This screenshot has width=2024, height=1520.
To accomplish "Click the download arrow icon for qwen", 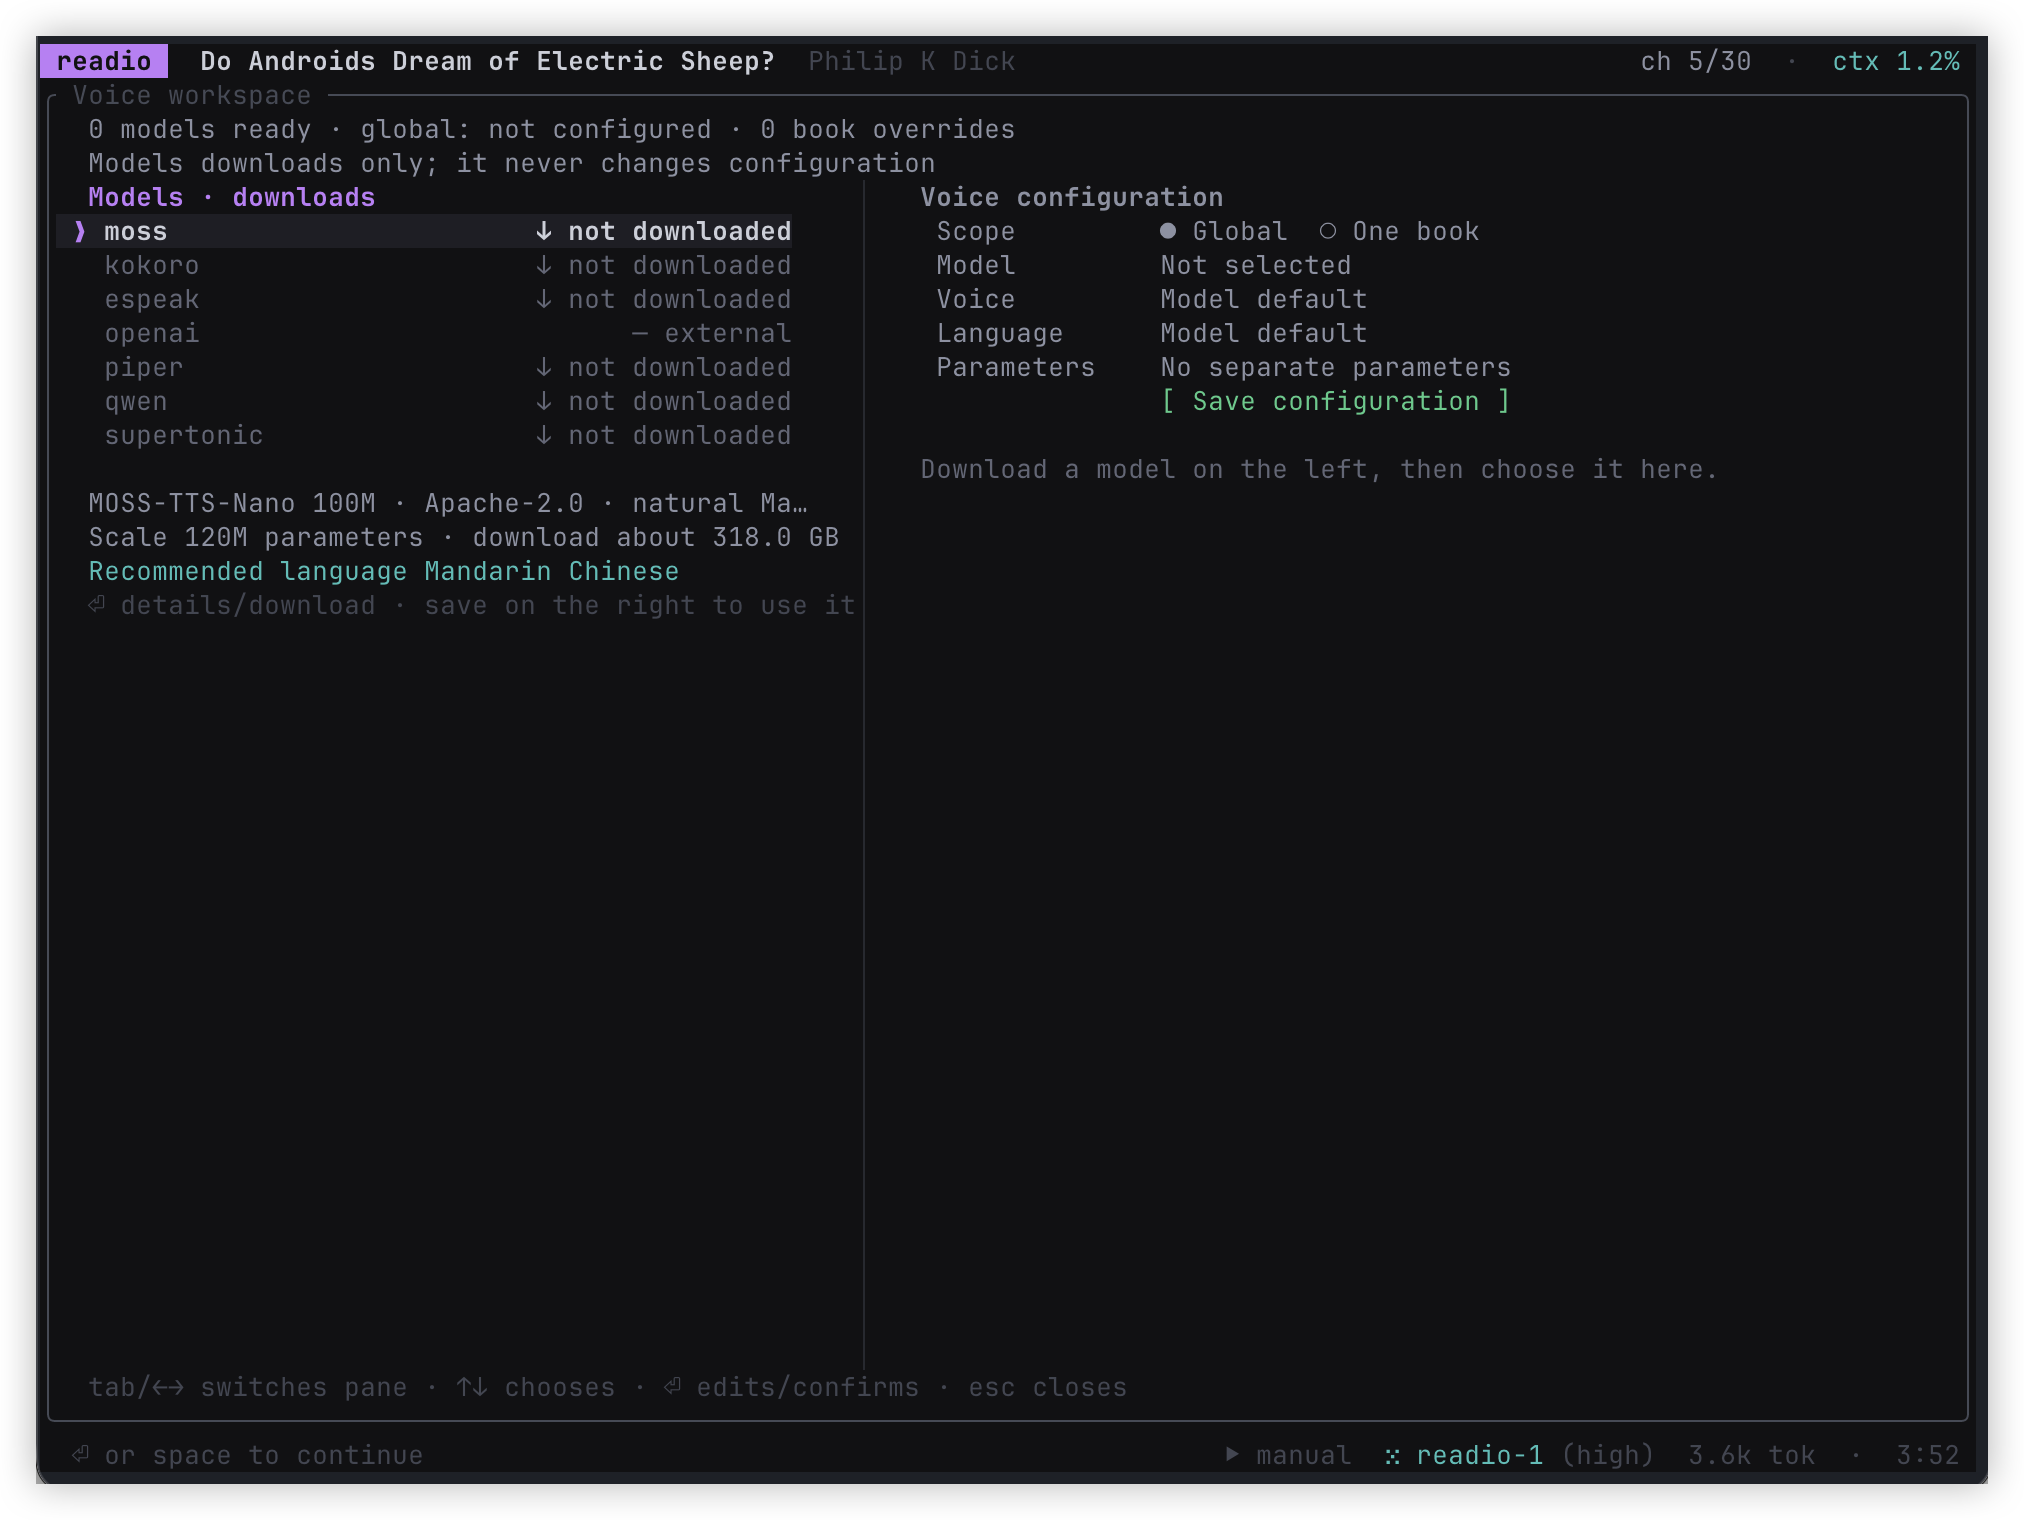I will pyautogui.click(x=543, y=401).
